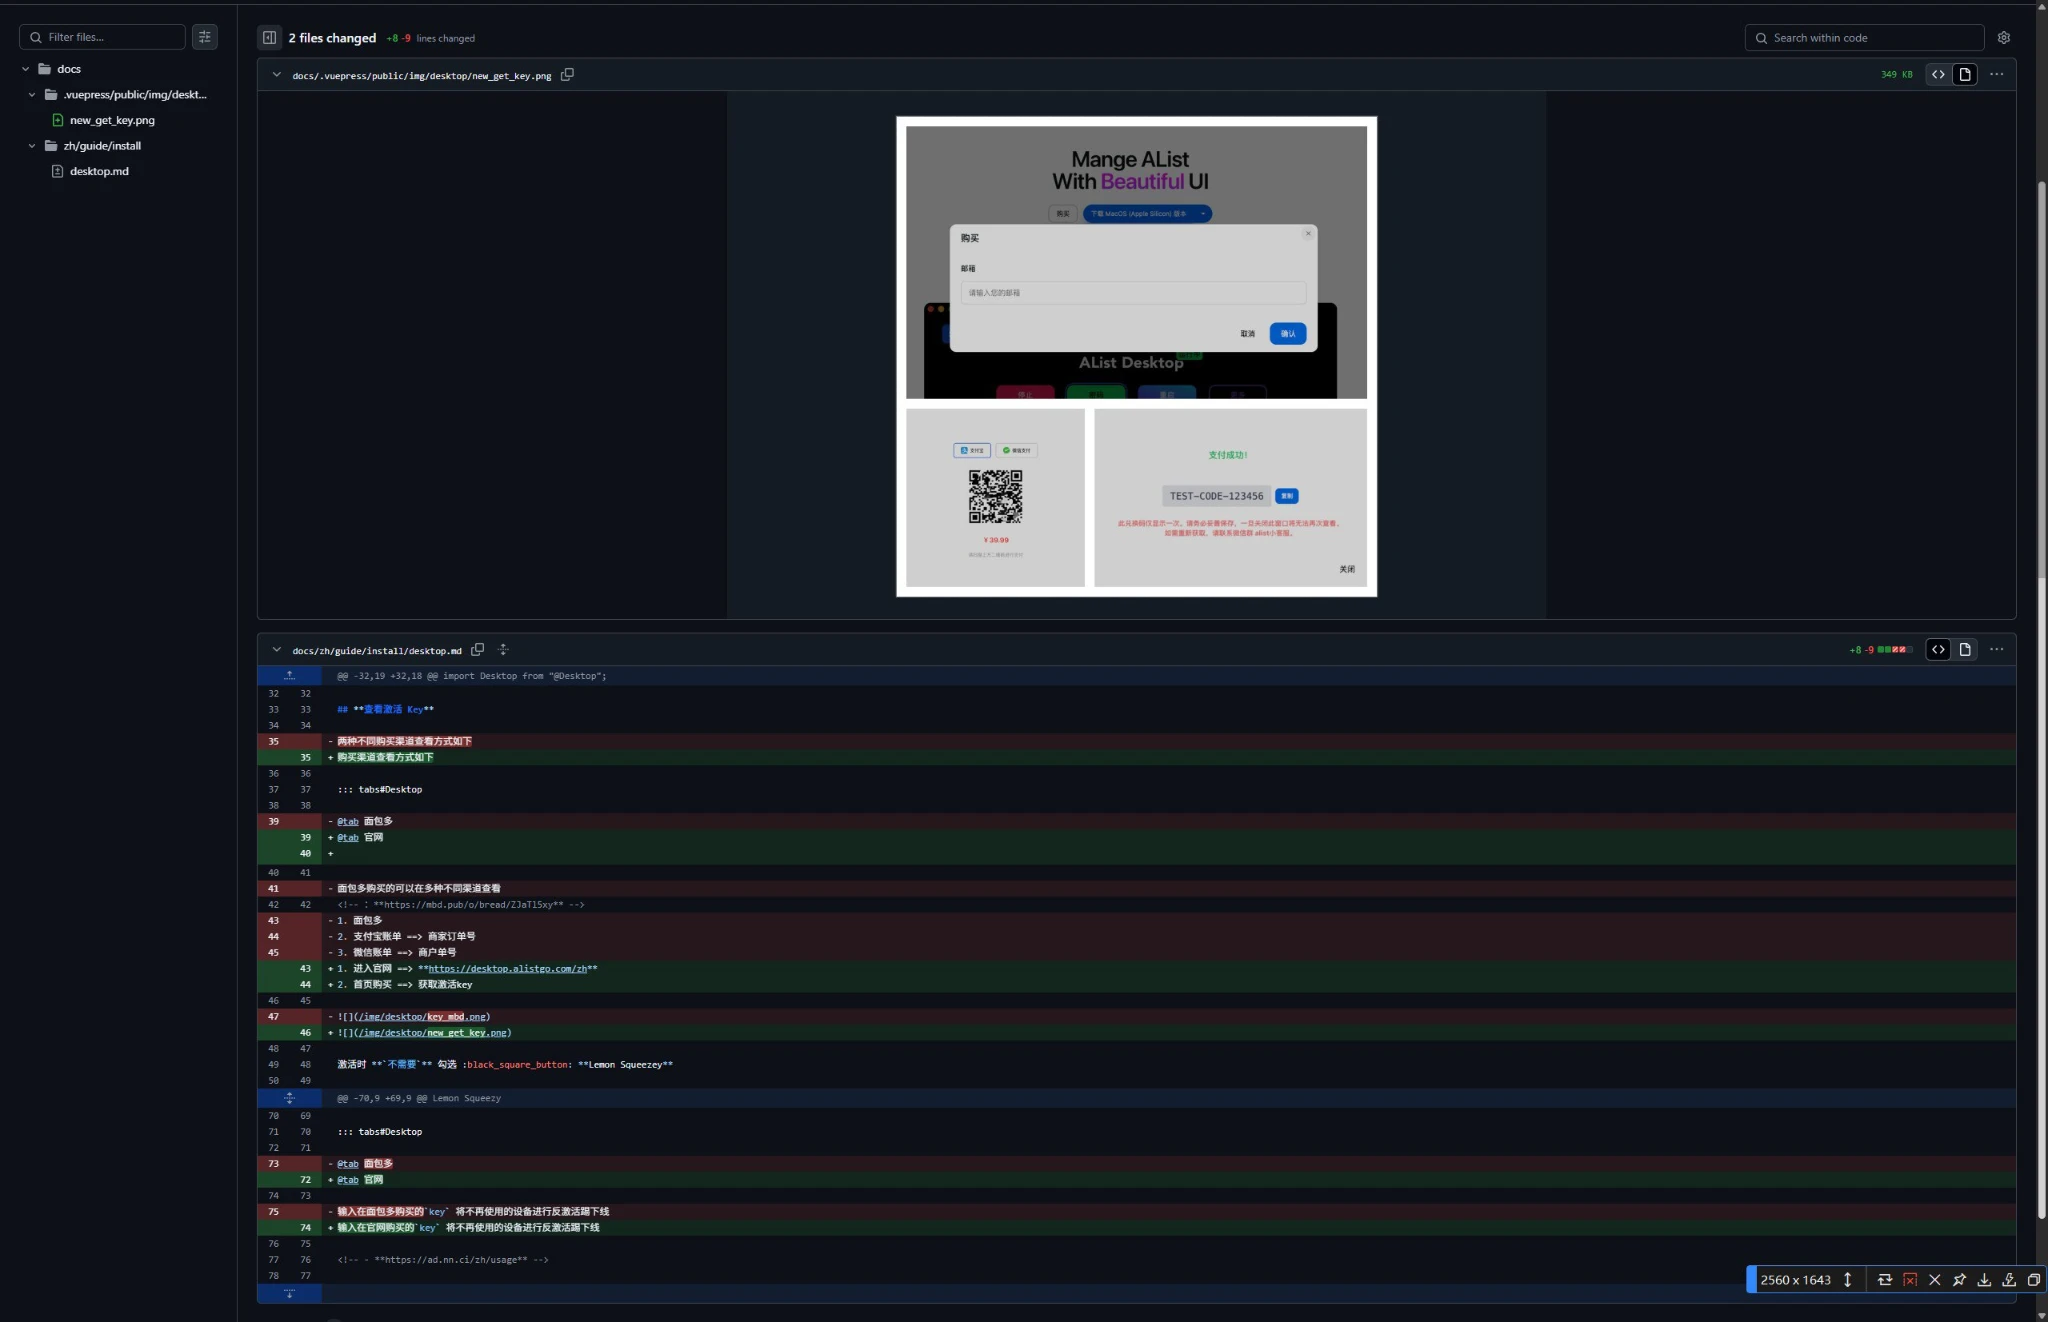Collapse the new_get_key.png diff section
The height and width of the screenshot is (1322, 2048).
277,75
